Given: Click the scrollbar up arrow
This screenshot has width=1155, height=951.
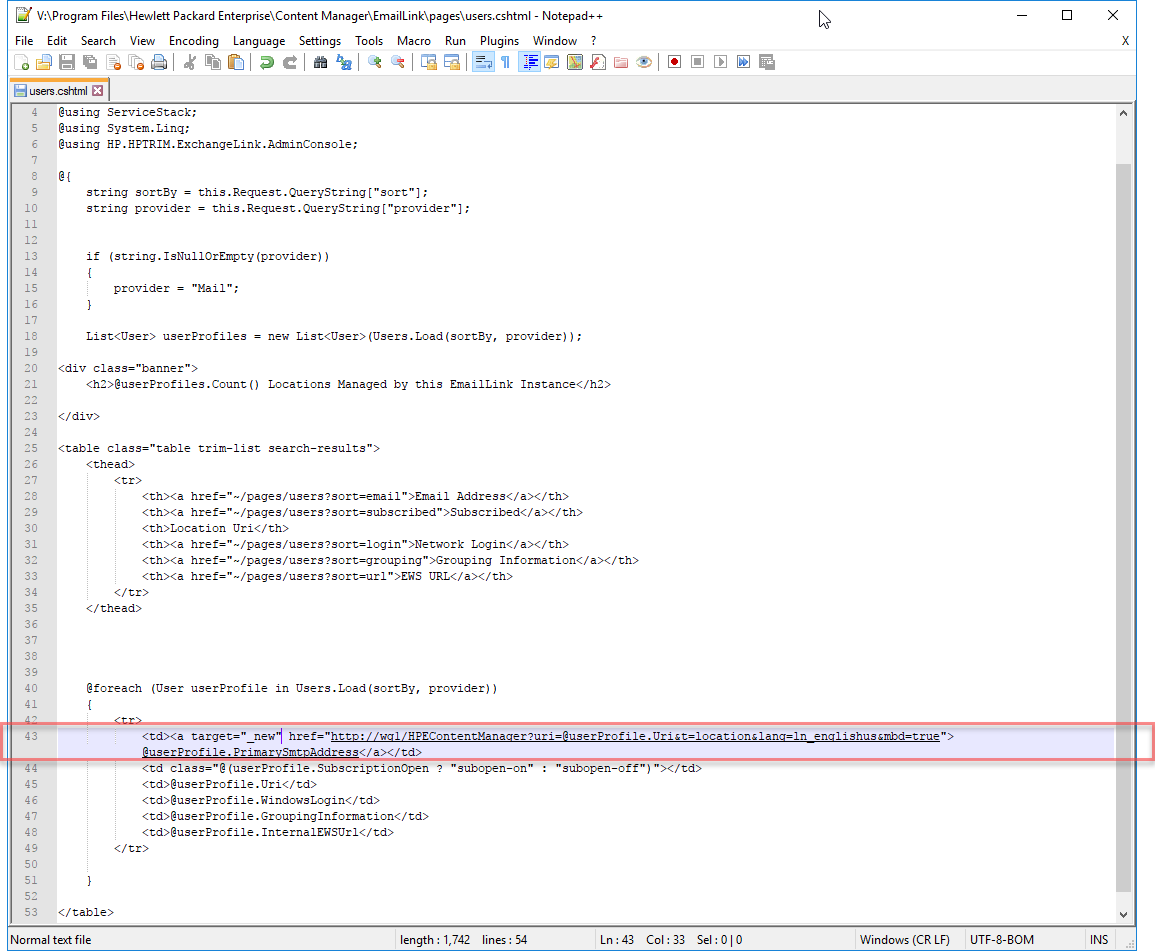Looking at the screenshot, I should pyautogui.click(x=1123, y=113).
